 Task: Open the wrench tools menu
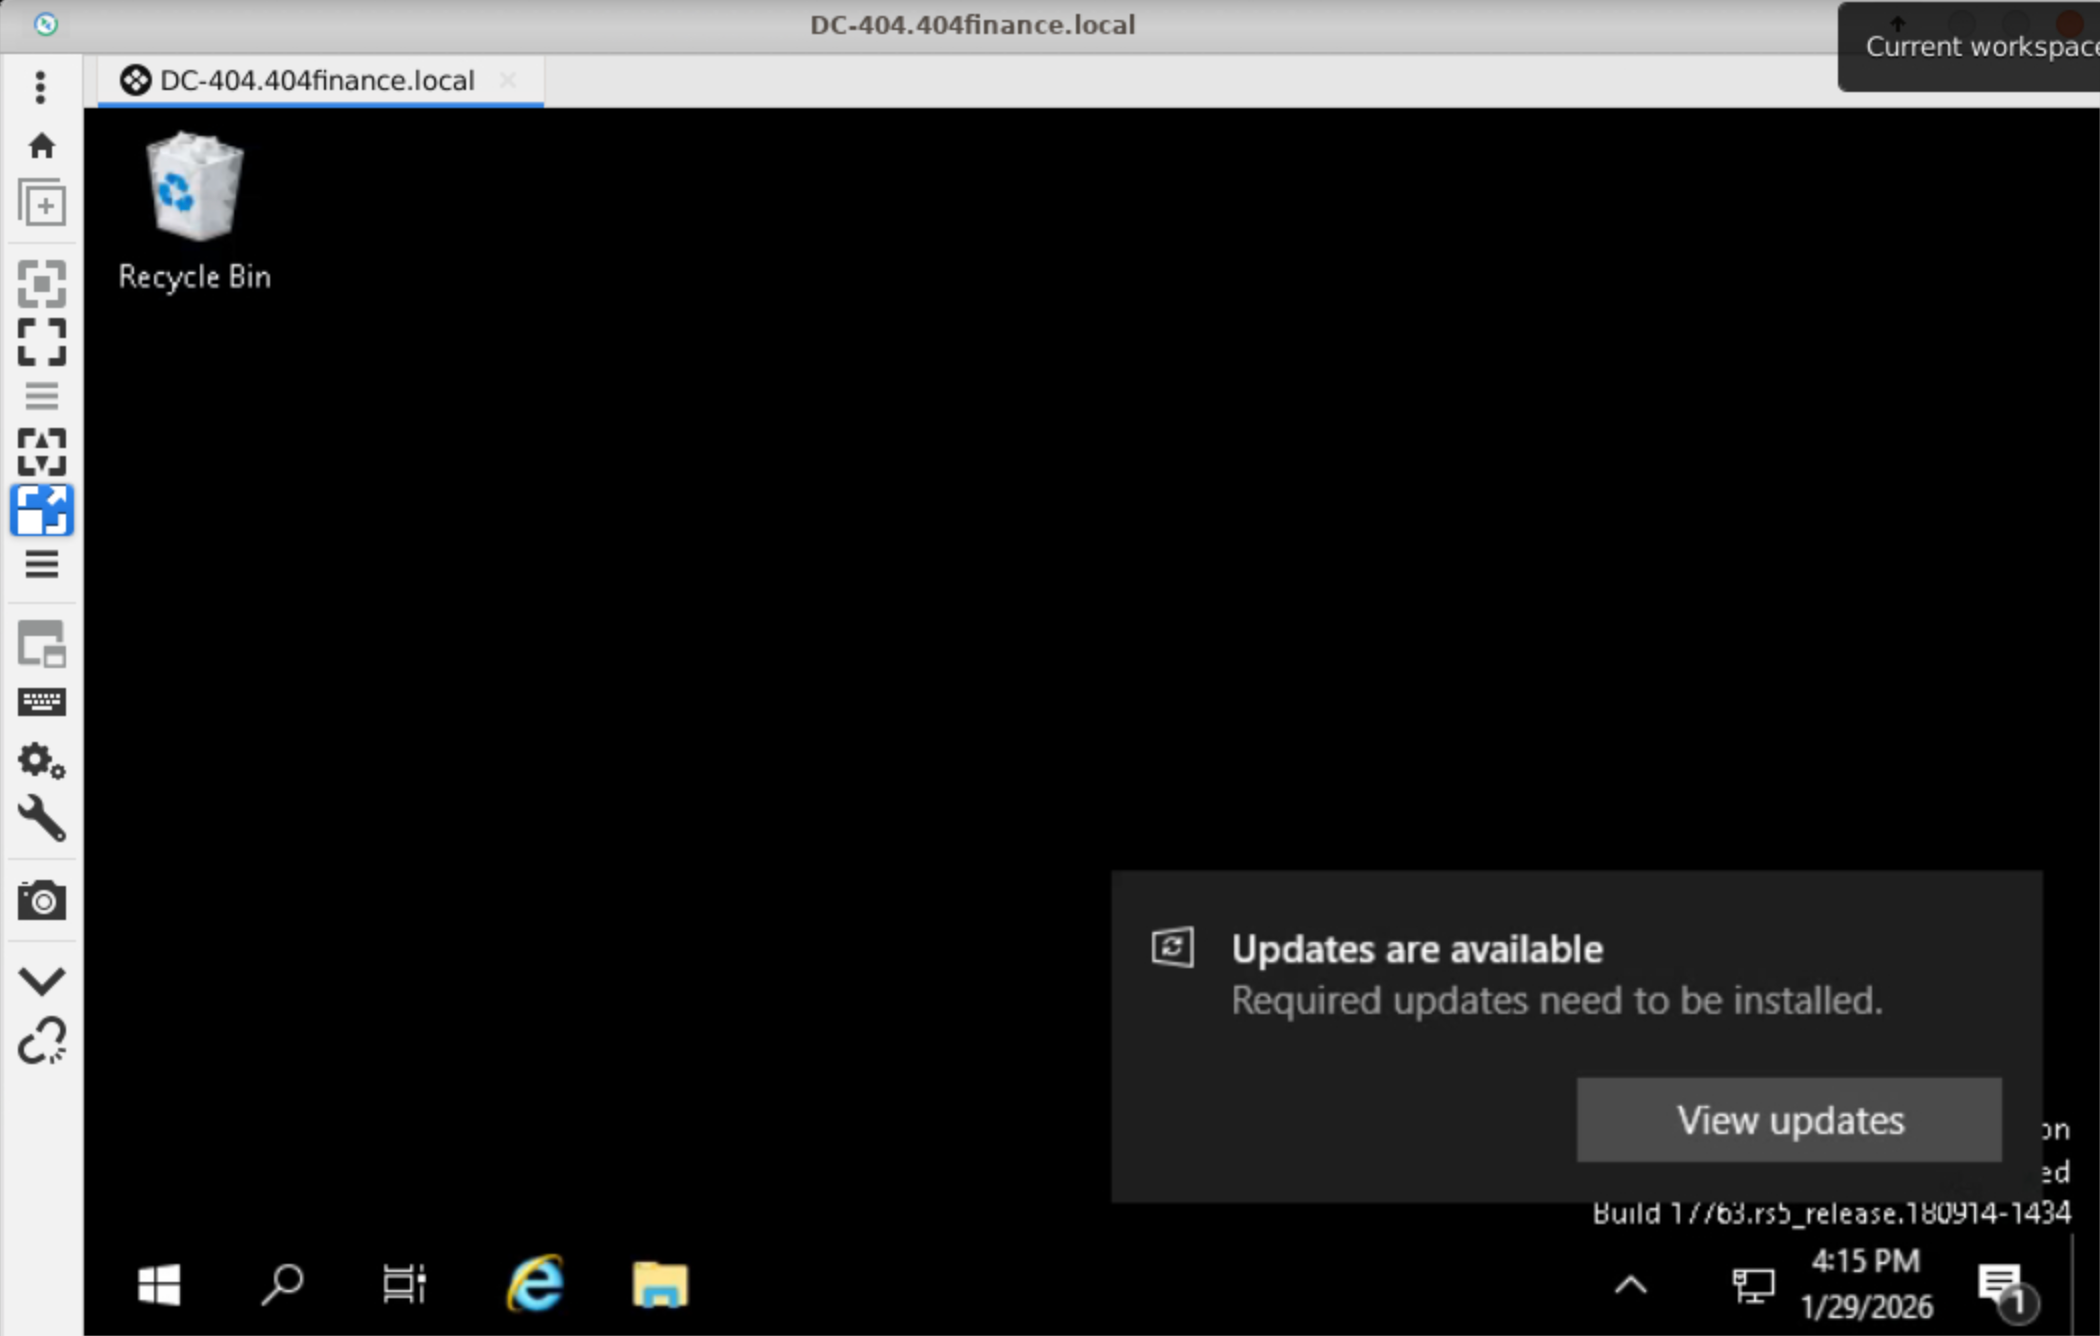pyautogui.click(x=41, y=820)
